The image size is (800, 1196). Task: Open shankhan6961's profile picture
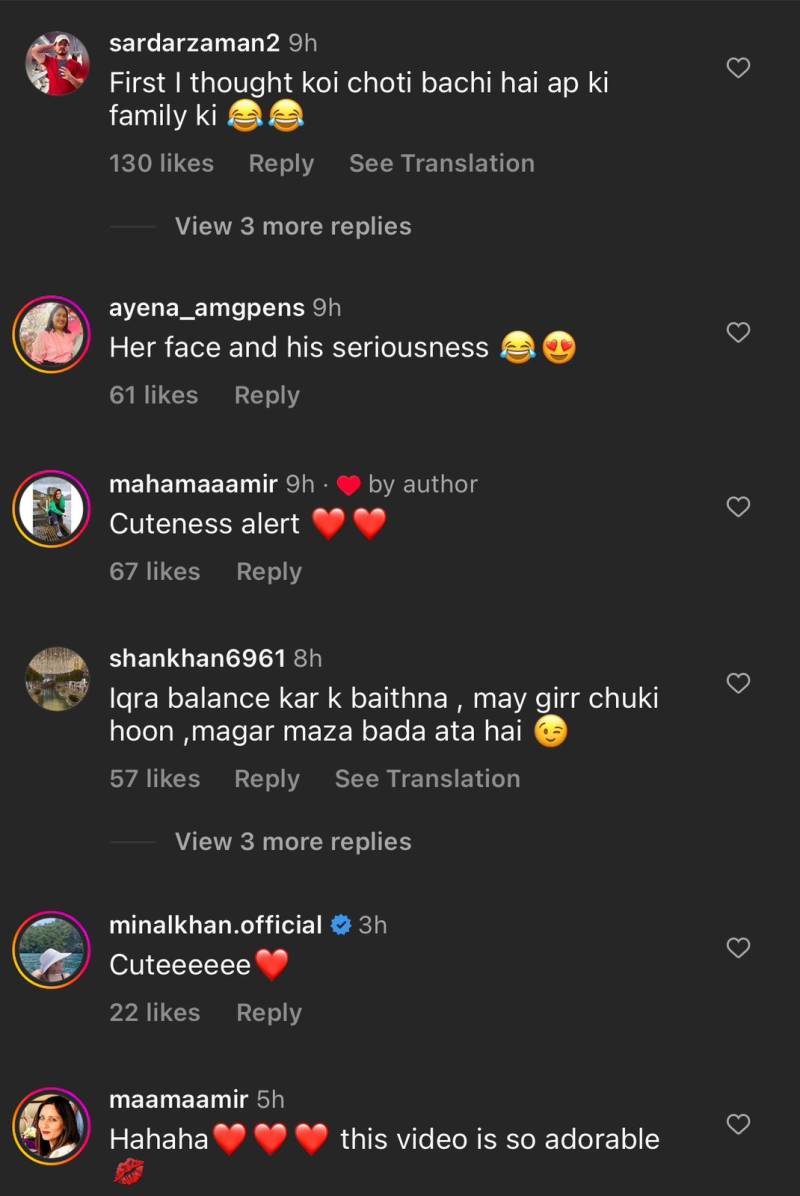click(57, 679)
